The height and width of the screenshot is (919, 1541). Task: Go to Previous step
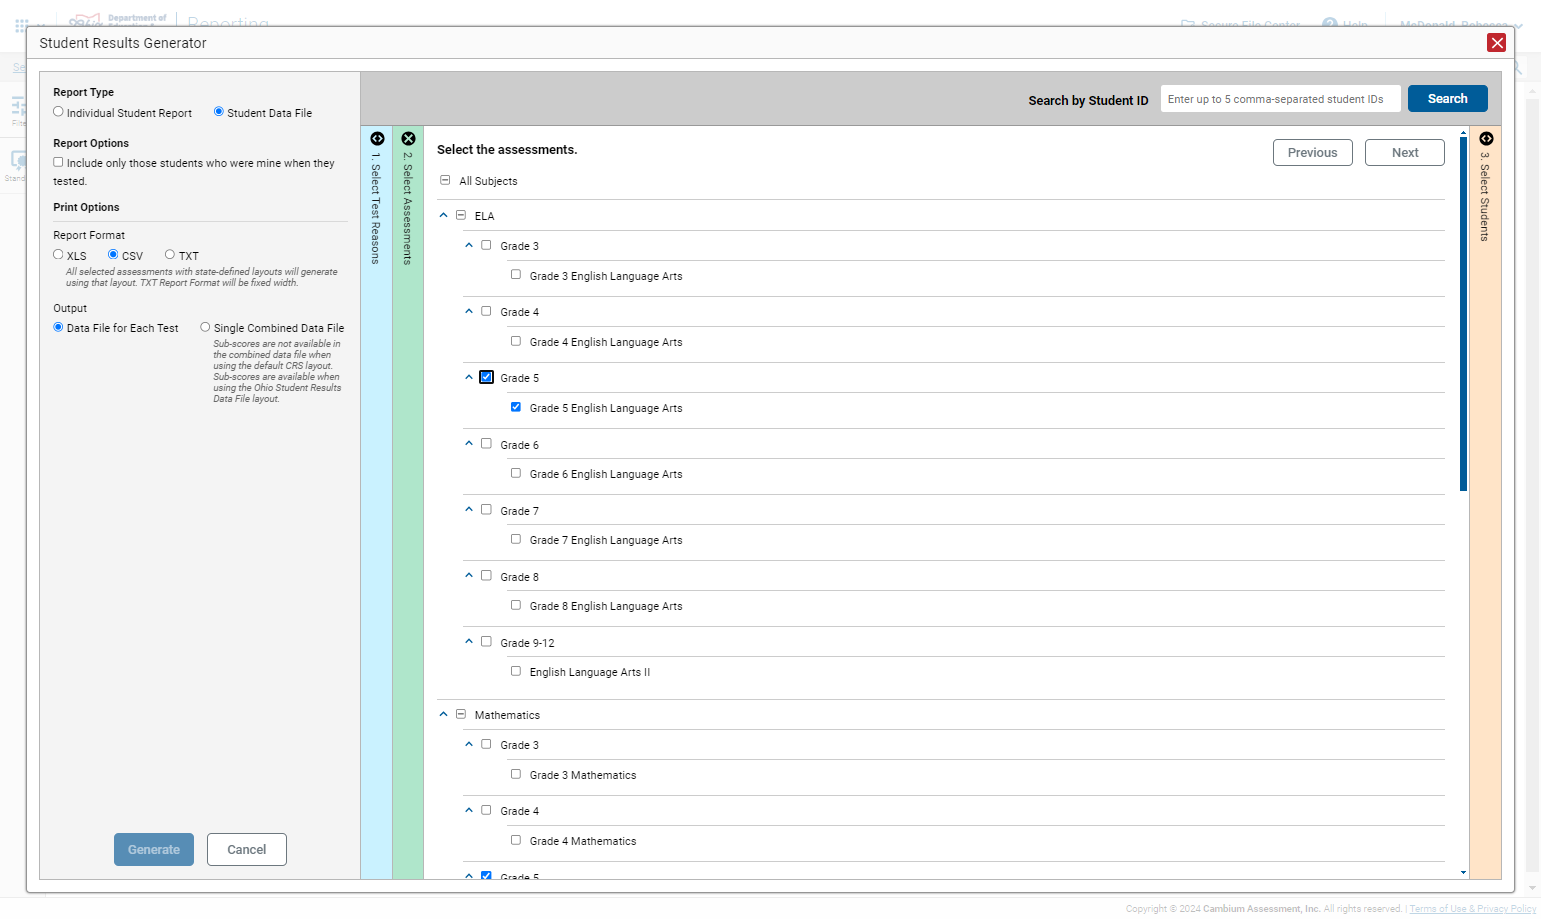[x=1312, y=152]
